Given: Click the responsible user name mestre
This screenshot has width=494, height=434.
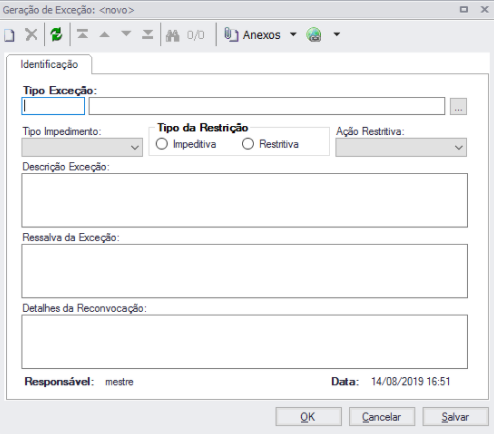Looking at the screenshot, I should coord(119,382).
